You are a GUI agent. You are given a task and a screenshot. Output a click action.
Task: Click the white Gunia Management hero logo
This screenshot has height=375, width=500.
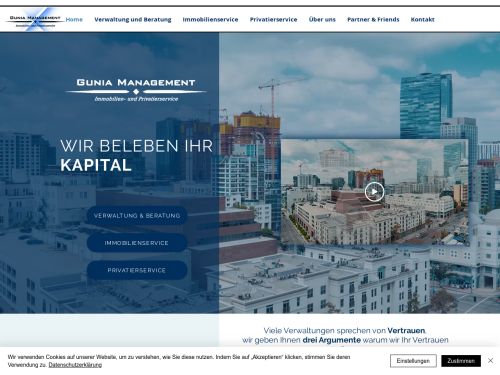coord(136,90)
